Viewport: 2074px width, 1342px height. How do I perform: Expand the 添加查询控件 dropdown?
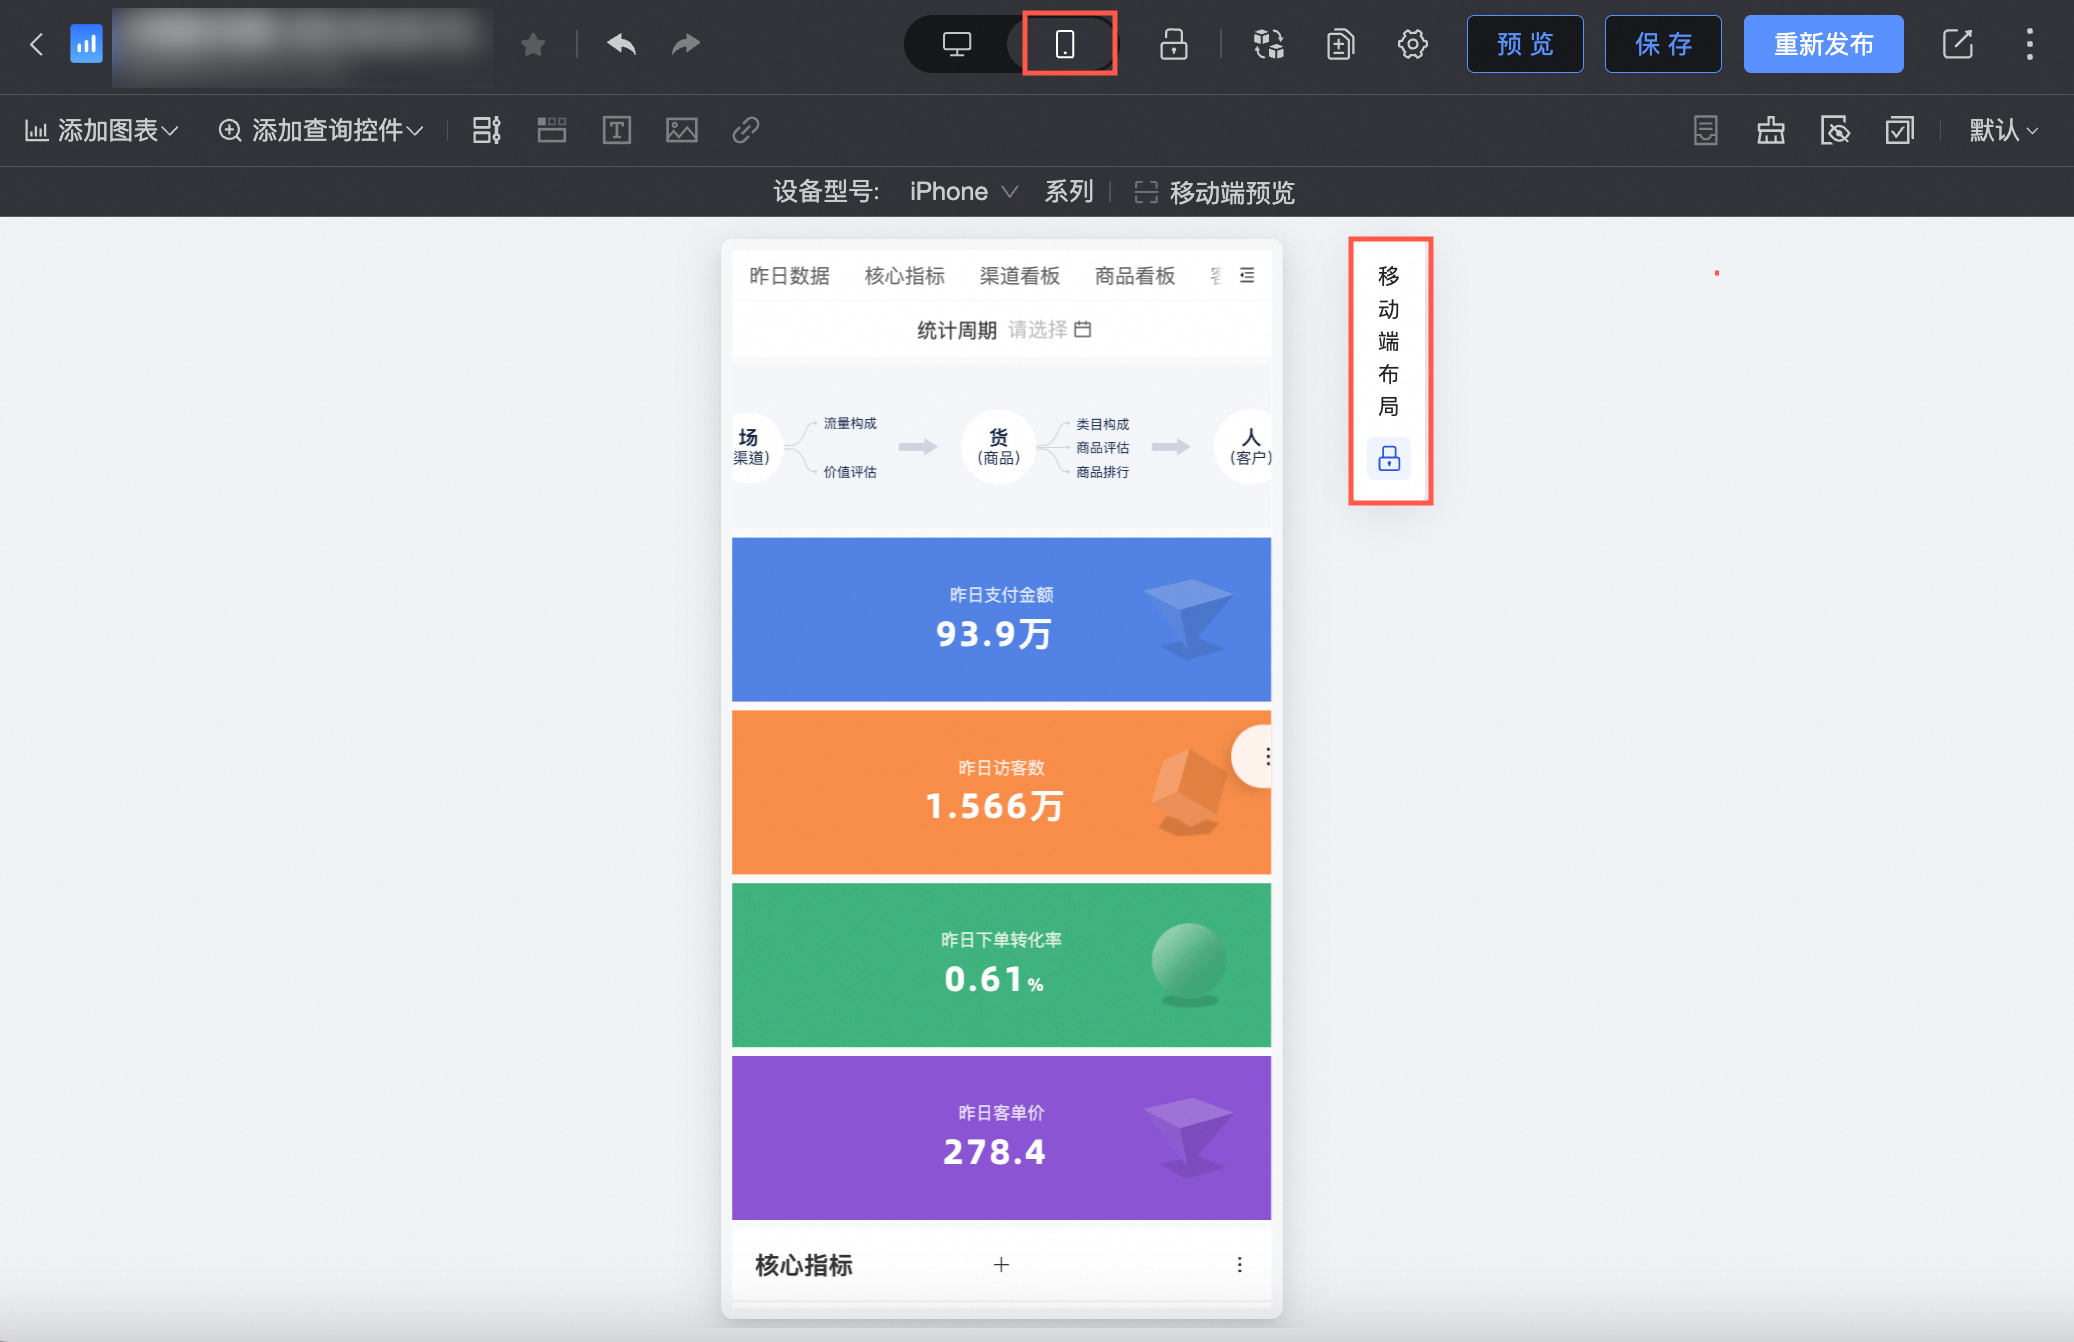[x=321, y=130]
